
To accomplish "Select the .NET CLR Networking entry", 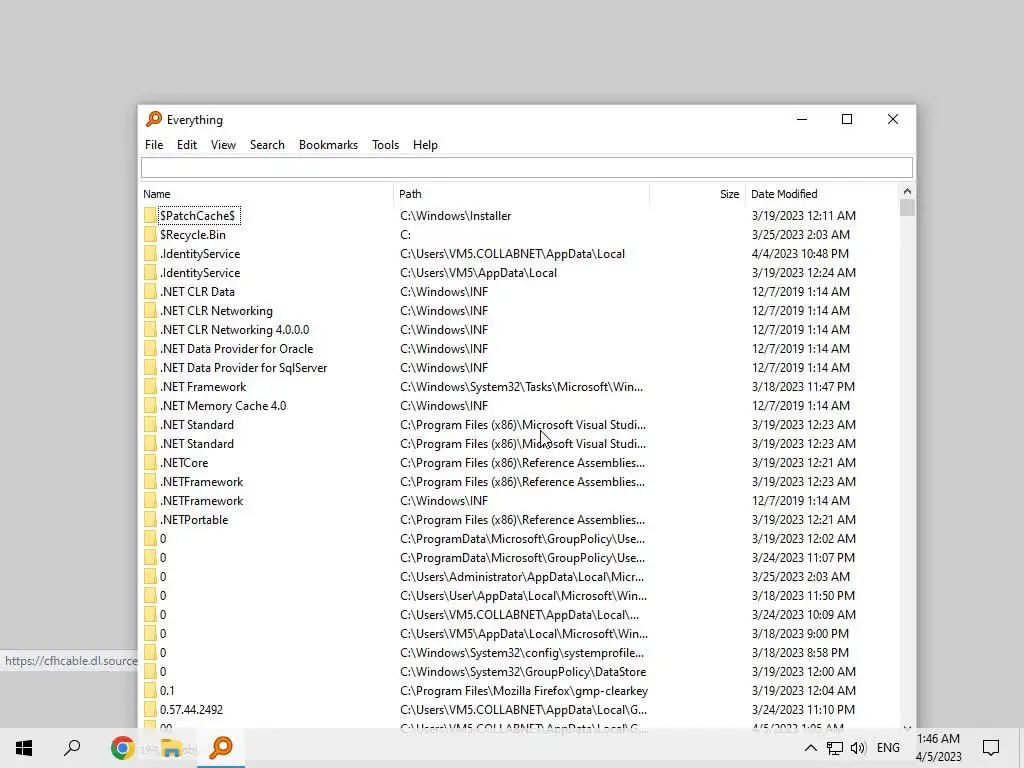I will point(216,311).
